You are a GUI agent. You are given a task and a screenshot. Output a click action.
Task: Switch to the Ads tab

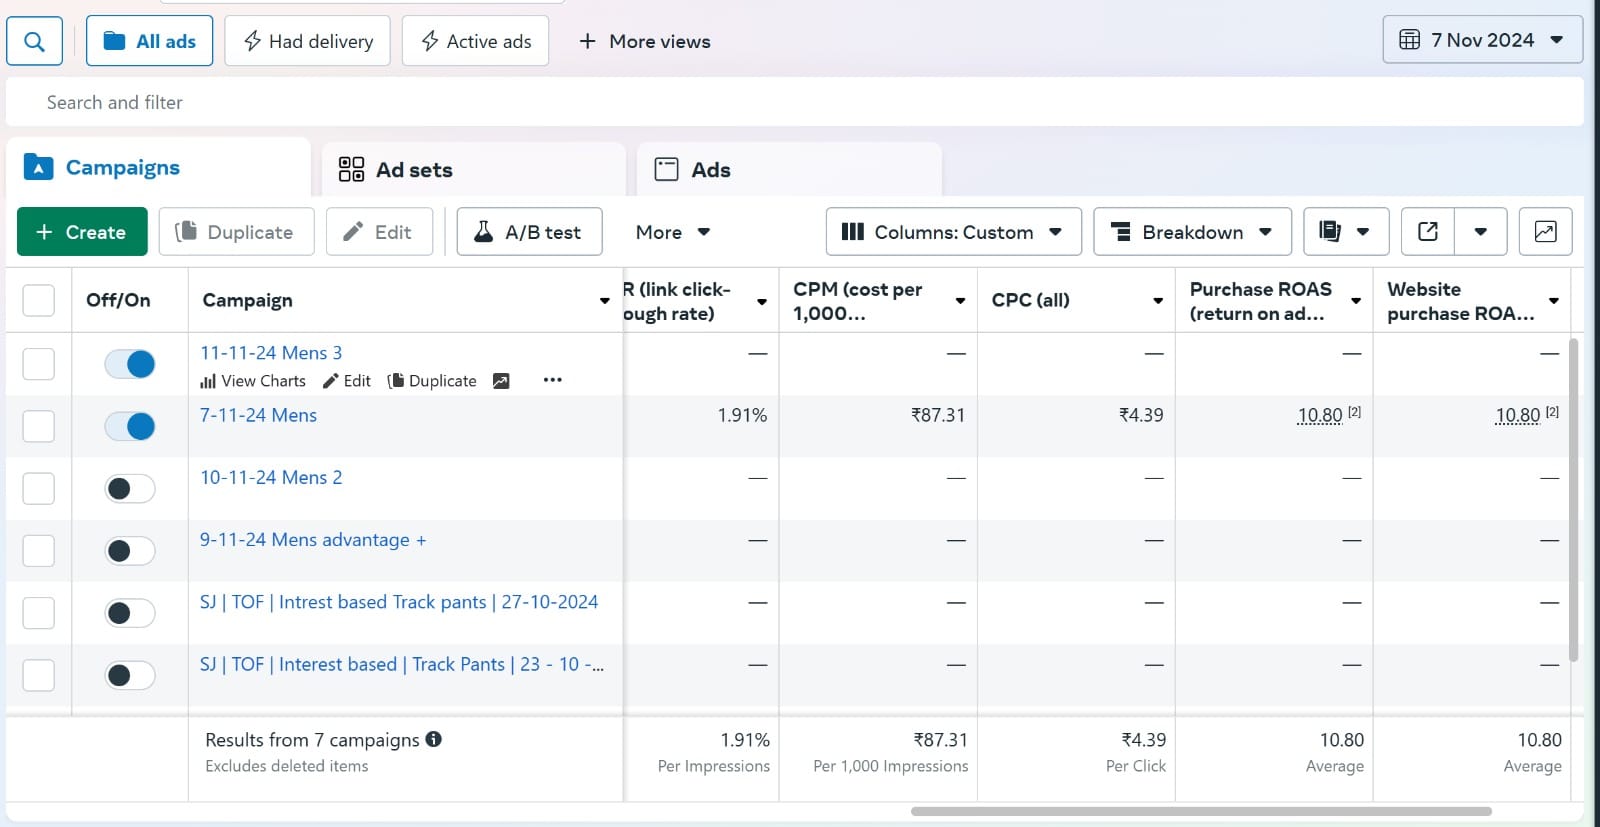click(x=789, y=170)
